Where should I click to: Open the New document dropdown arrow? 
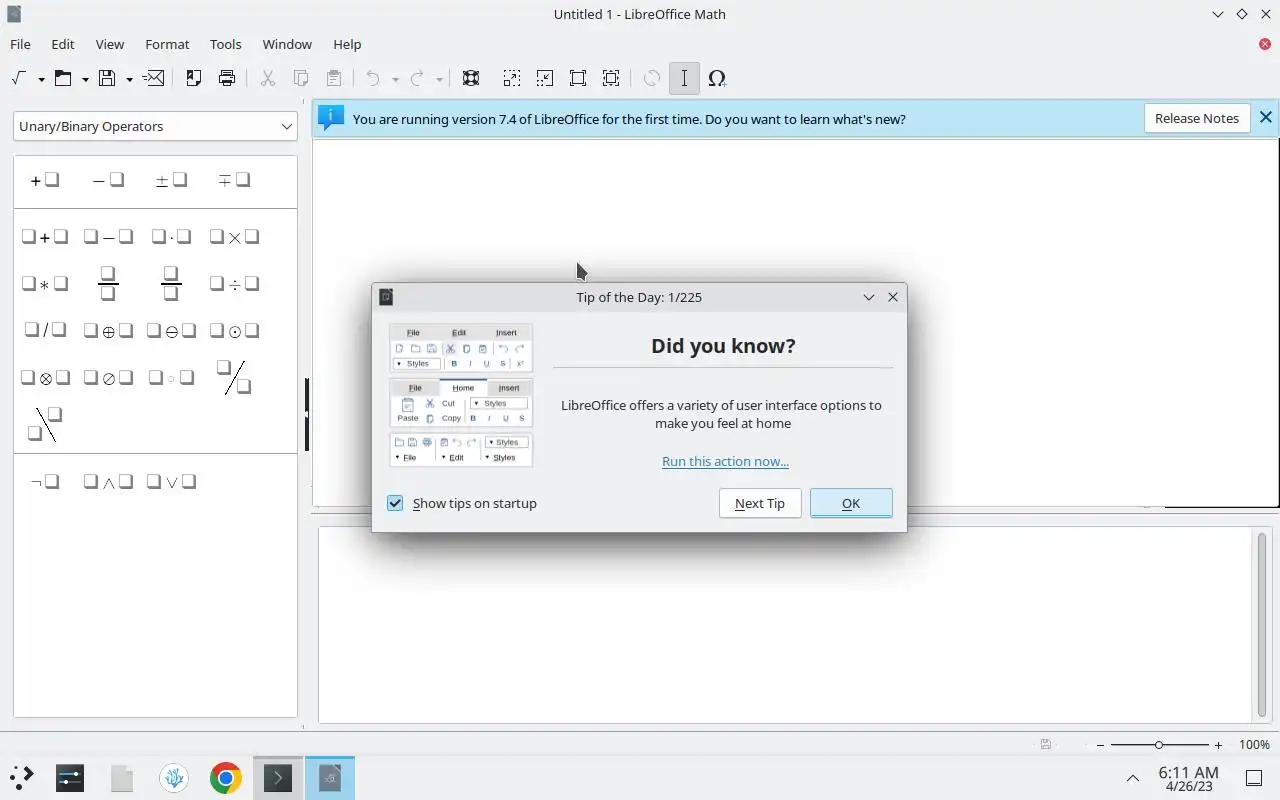(x=41, y=79)
